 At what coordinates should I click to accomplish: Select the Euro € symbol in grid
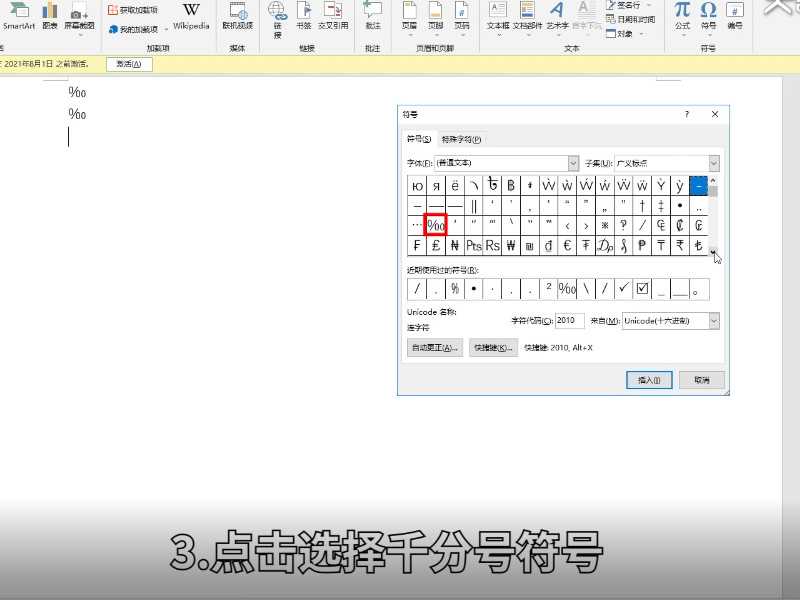point(567,245)
